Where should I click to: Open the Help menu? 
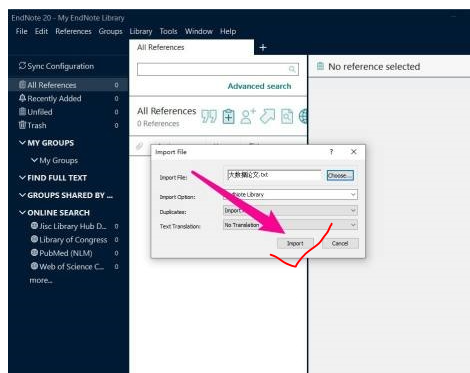coord(228,31)
